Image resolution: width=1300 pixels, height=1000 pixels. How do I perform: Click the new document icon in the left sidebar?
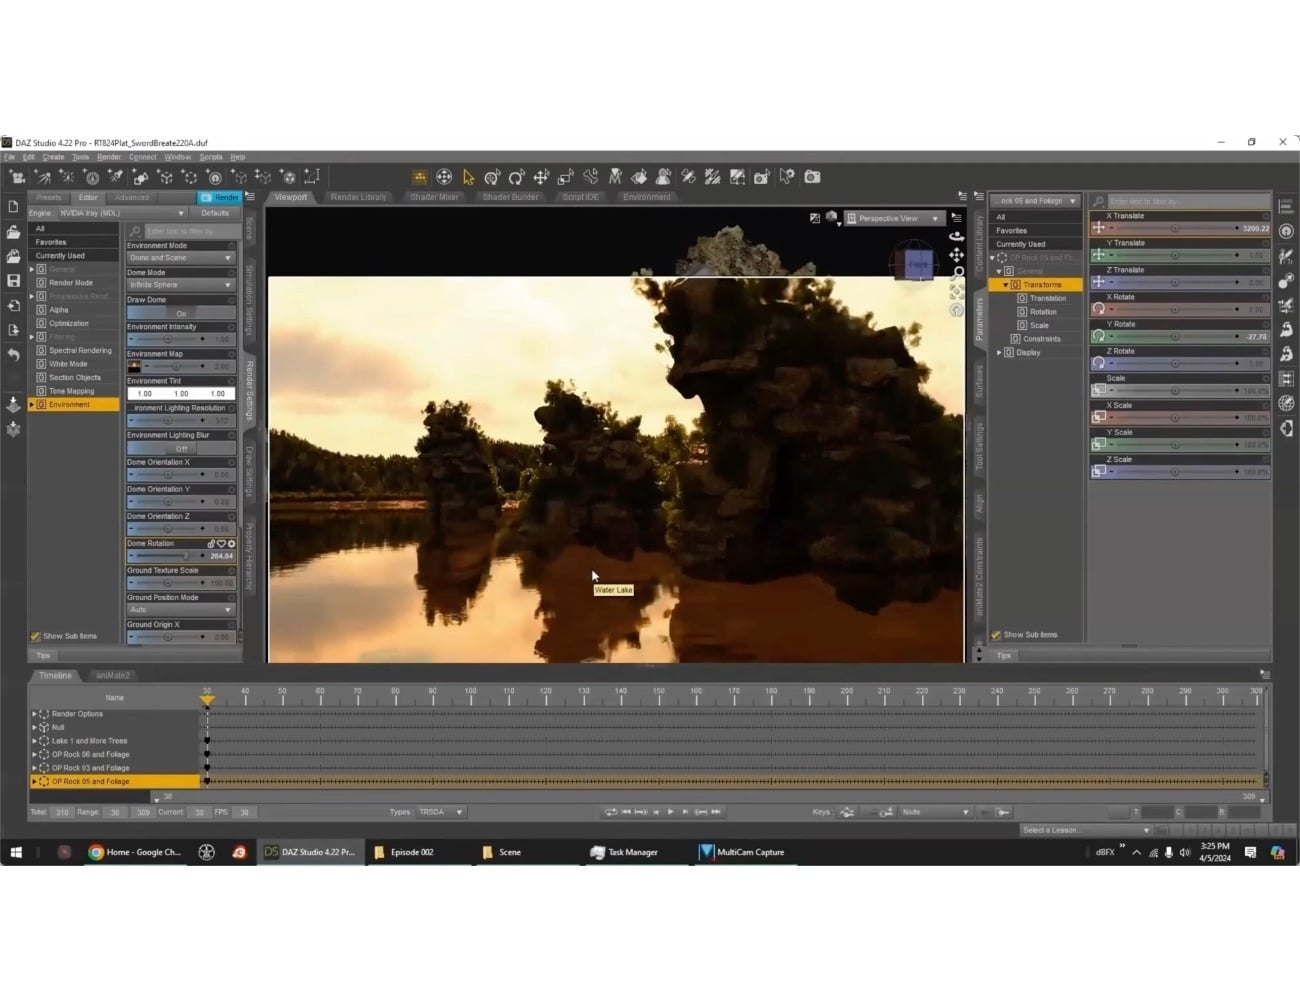point(13,207)
